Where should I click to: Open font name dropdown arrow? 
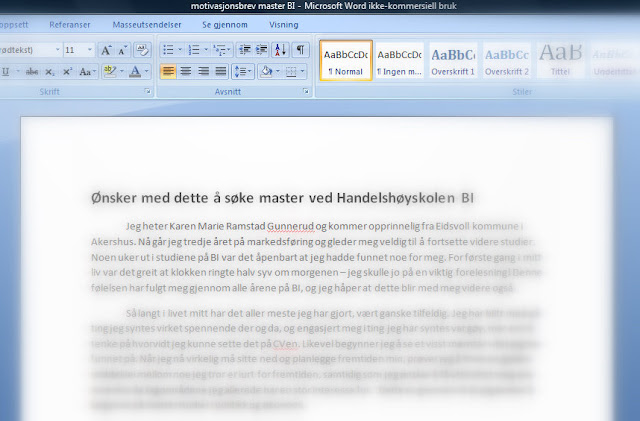click(x=58, y=50)
